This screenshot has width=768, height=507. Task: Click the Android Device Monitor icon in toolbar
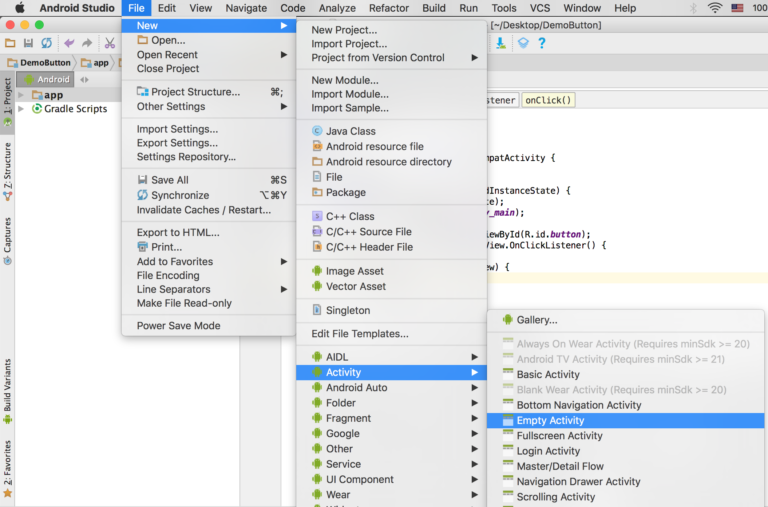(x=523, y=43)
